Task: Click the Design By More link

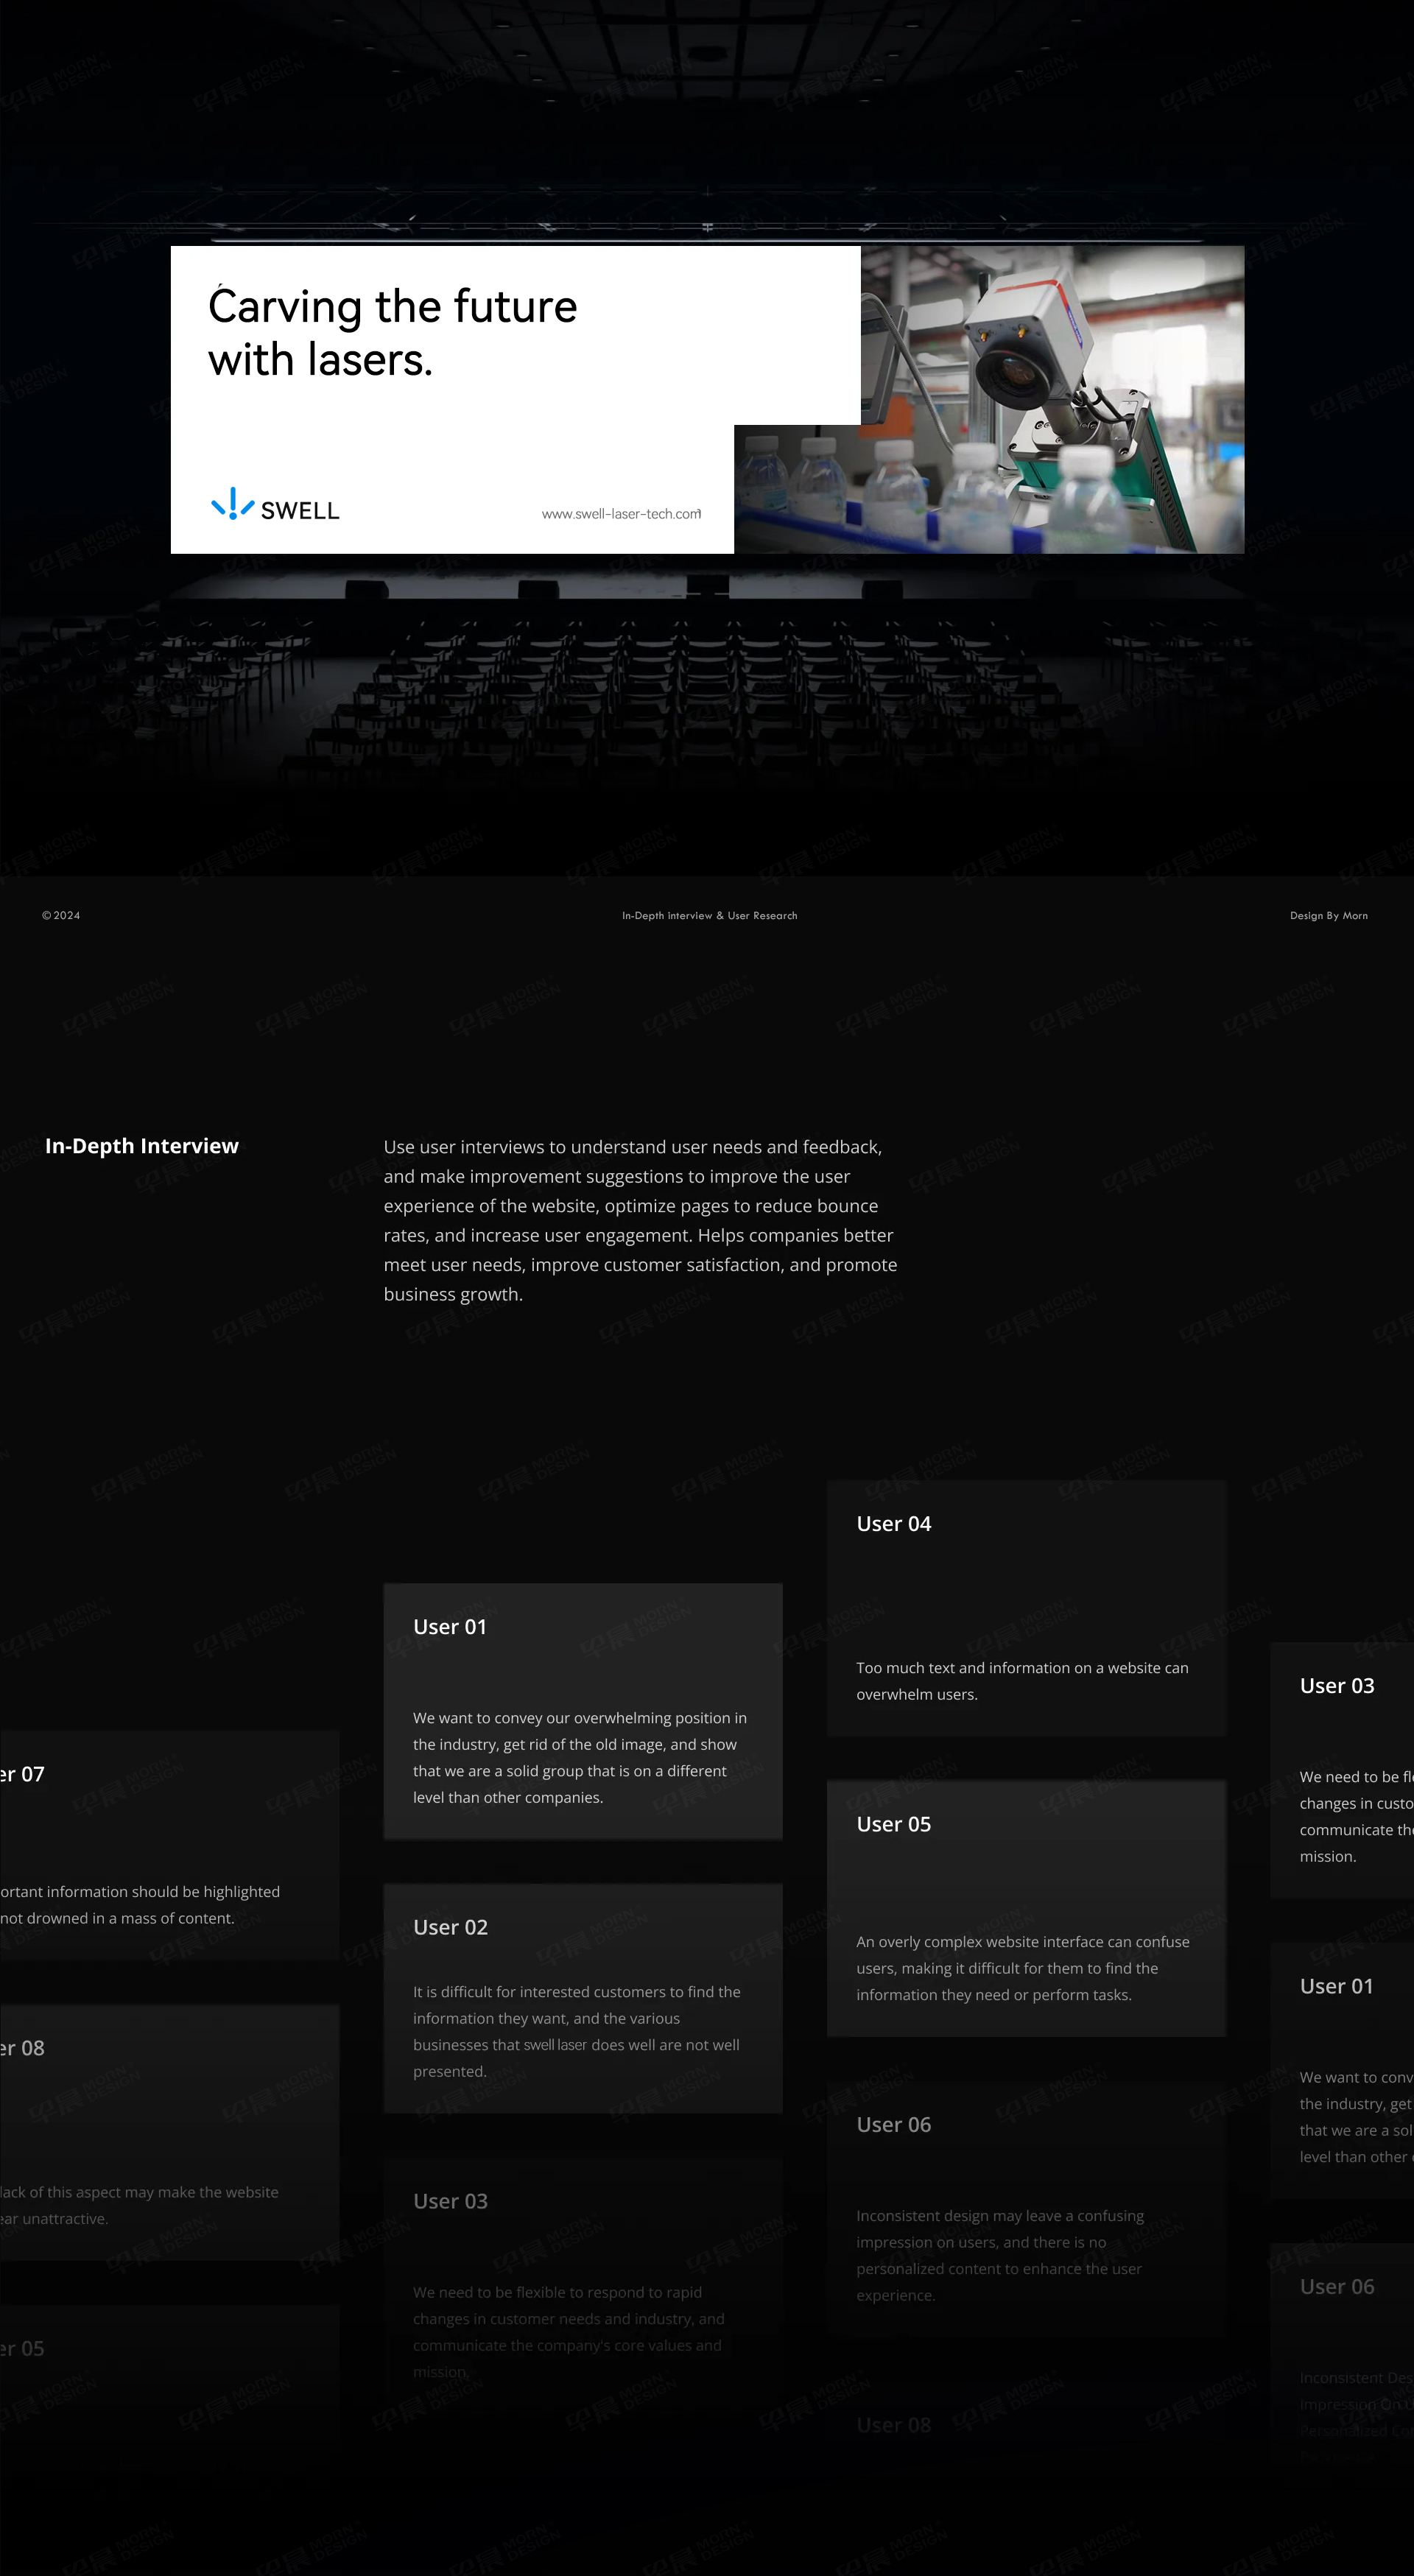Action: (1329, 914)
